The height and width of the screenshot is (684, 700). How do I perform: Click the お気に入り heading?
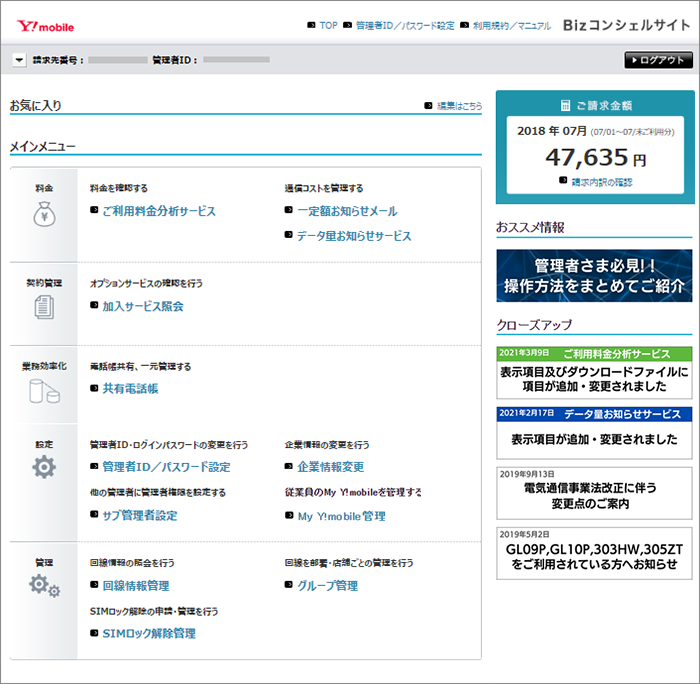pyautogui.click(x=36, y=105)
